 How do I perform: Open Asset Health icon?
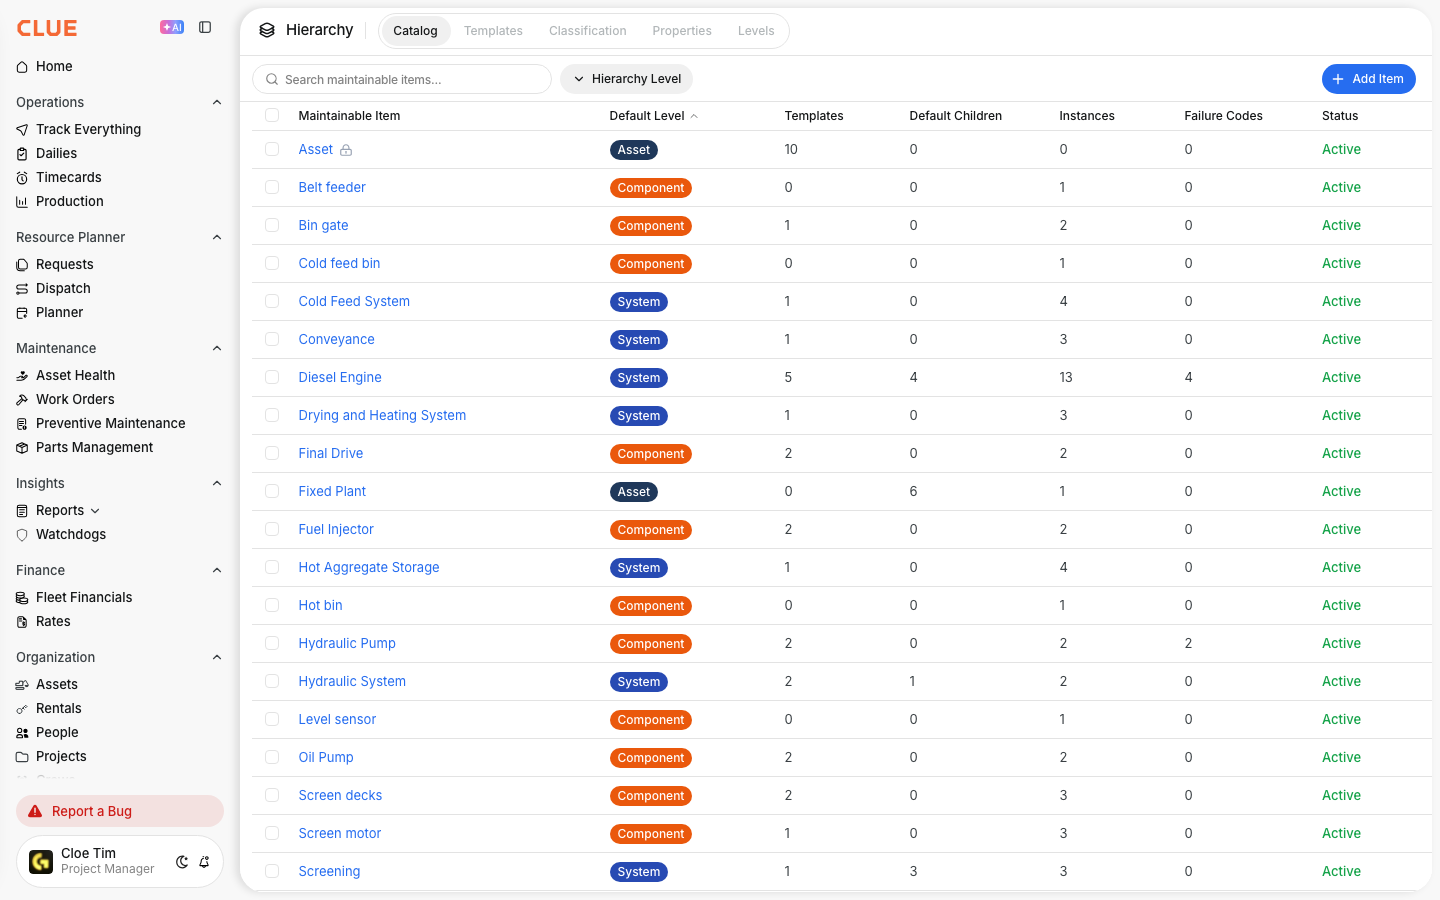pos(22,376)
